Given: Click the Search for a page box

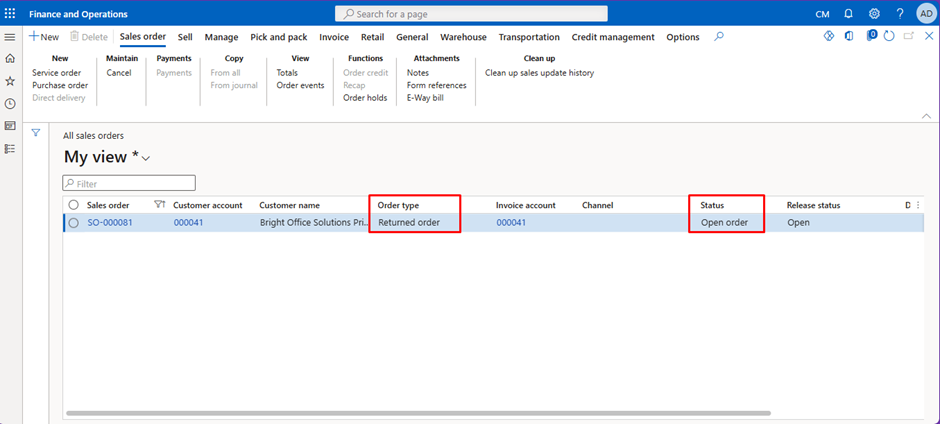Looking at the screenshot, I should point(471,14).
